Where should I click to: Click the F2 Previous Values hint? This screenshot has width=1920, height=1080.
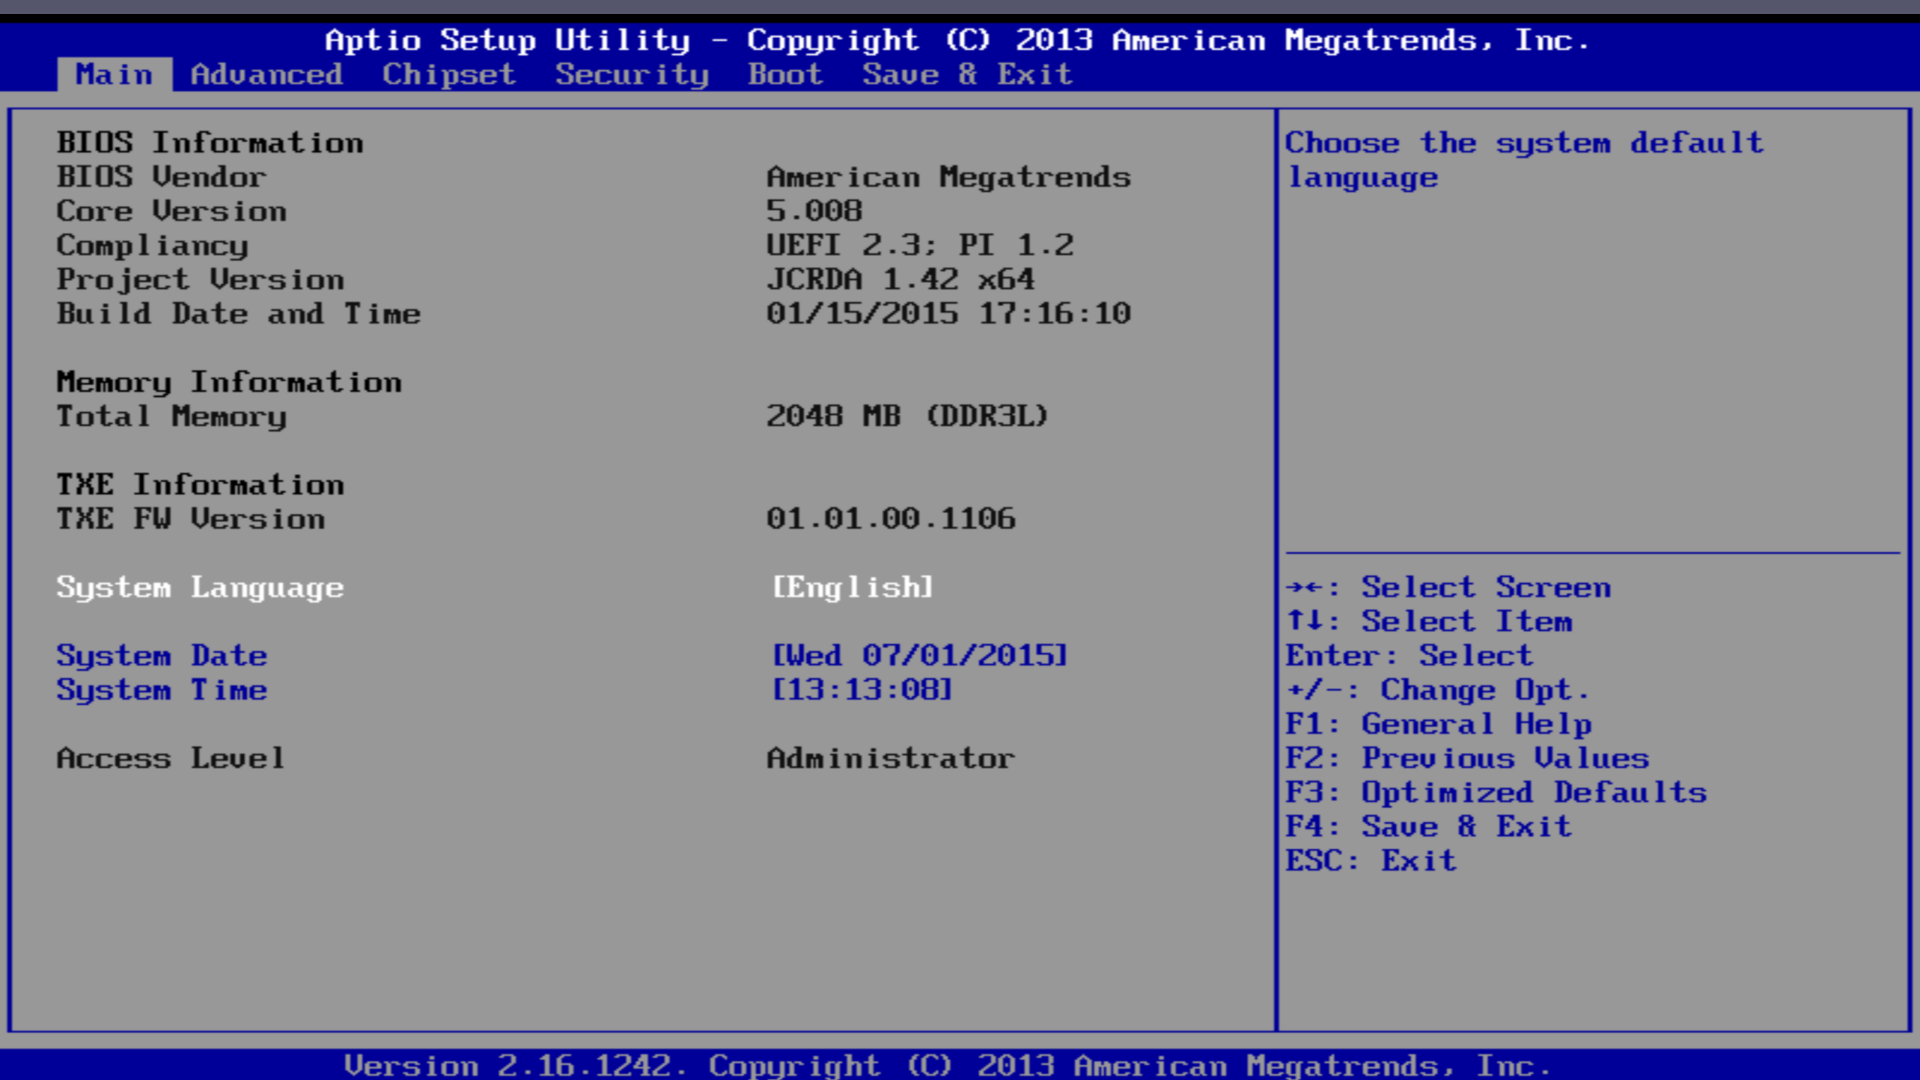tap(1467, 758)
